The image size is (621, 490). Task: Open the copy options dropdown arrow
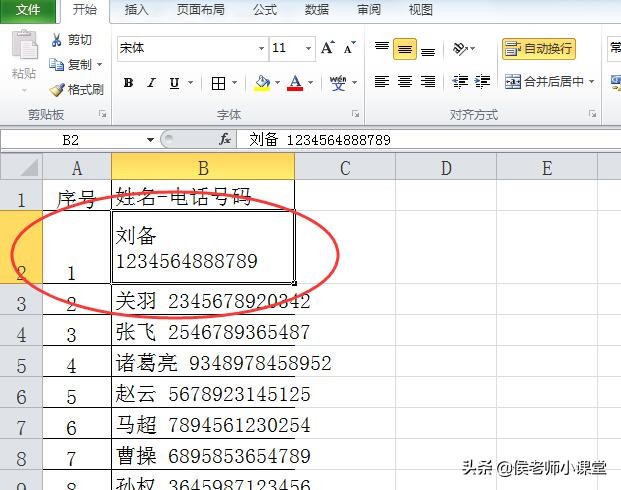click(x=99, y=64)
